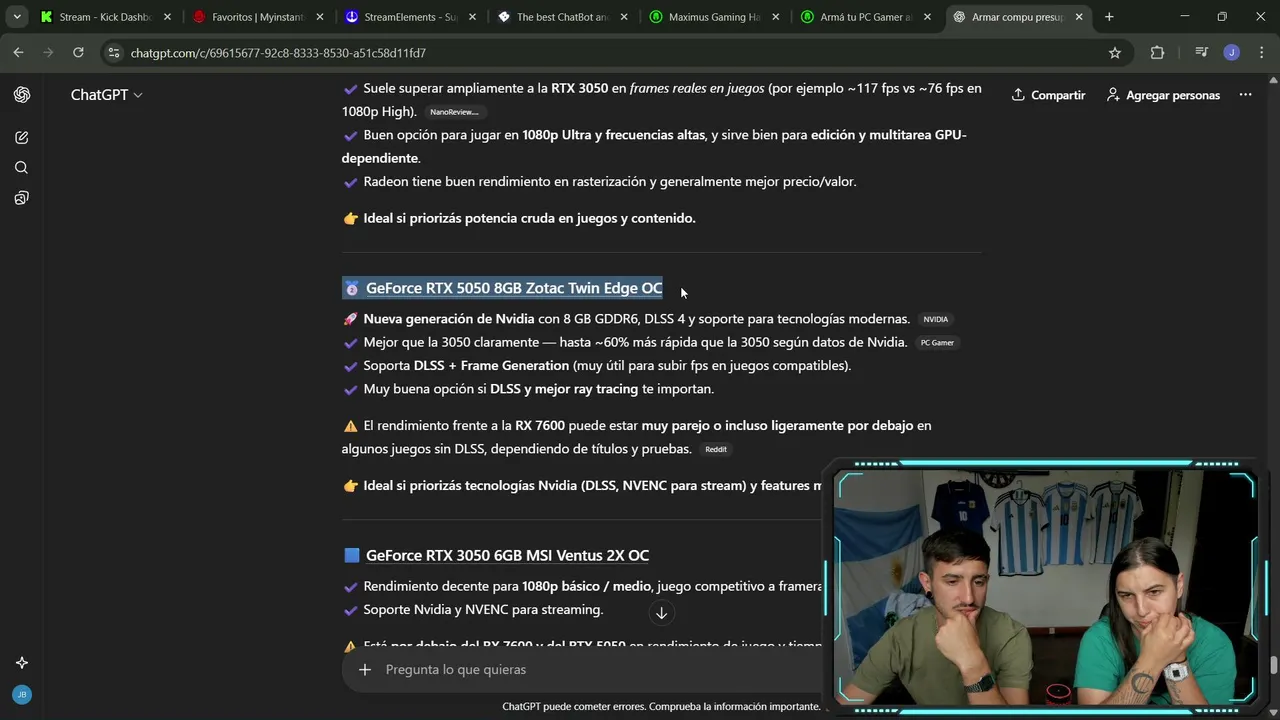The height and width of the screenshot is (720, 1280).
Task: Close the Armar compu presupuesto tab
Action: 1079,17
